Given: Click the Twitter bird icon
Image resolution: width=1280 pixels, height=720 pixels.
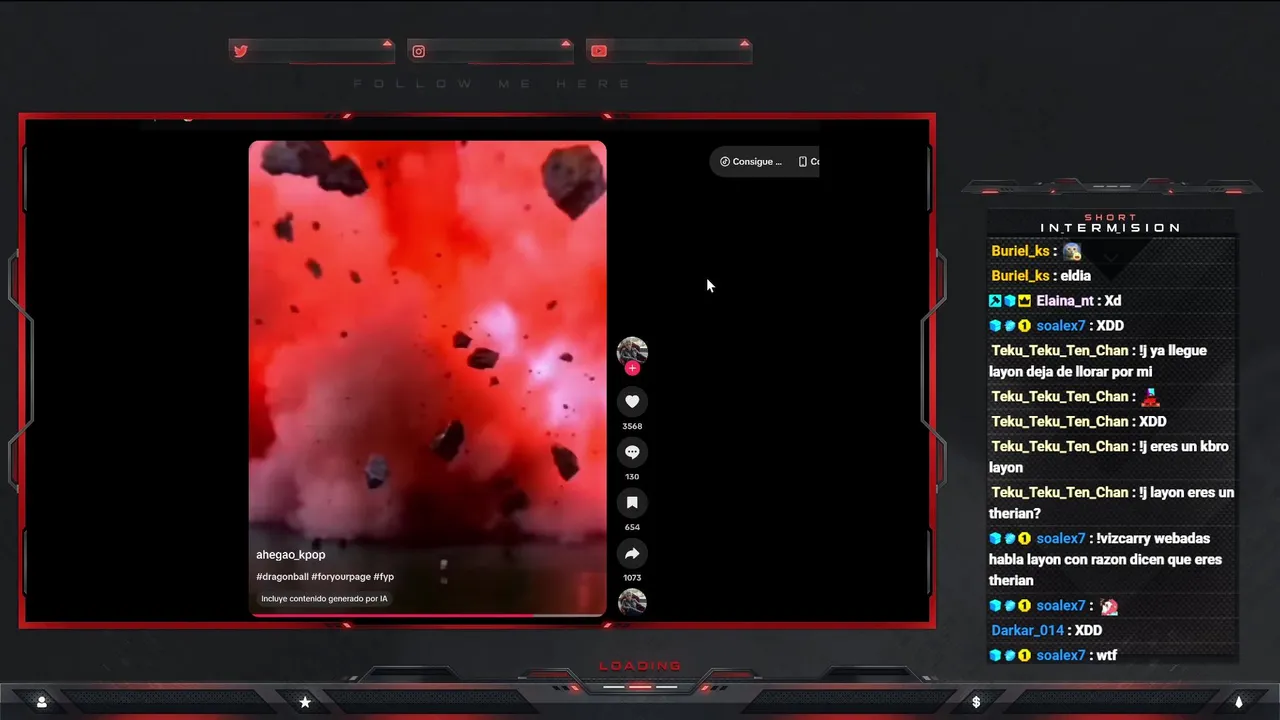Looking at the screenshot, I should coord(240,51).
